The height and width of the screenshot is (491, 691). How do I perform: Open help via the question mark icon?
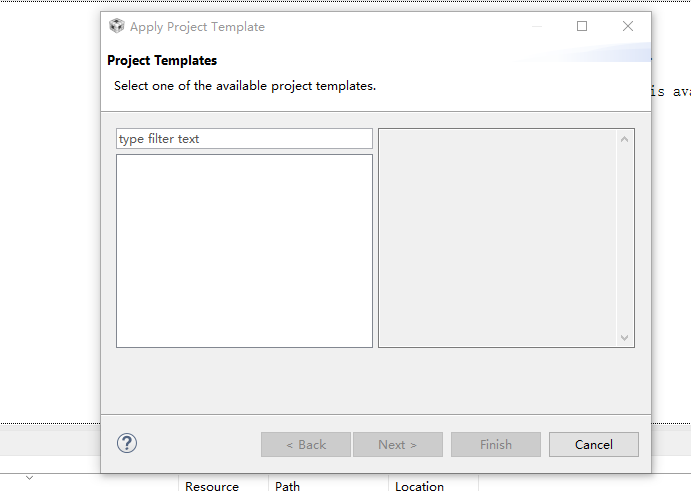pos(127,444)
